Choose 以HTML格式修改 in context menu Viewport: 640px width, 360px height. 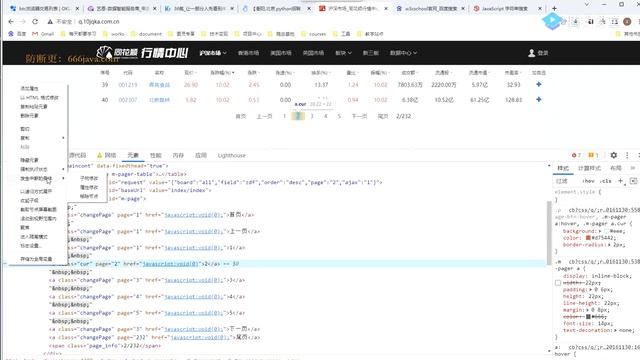point(39,98)
